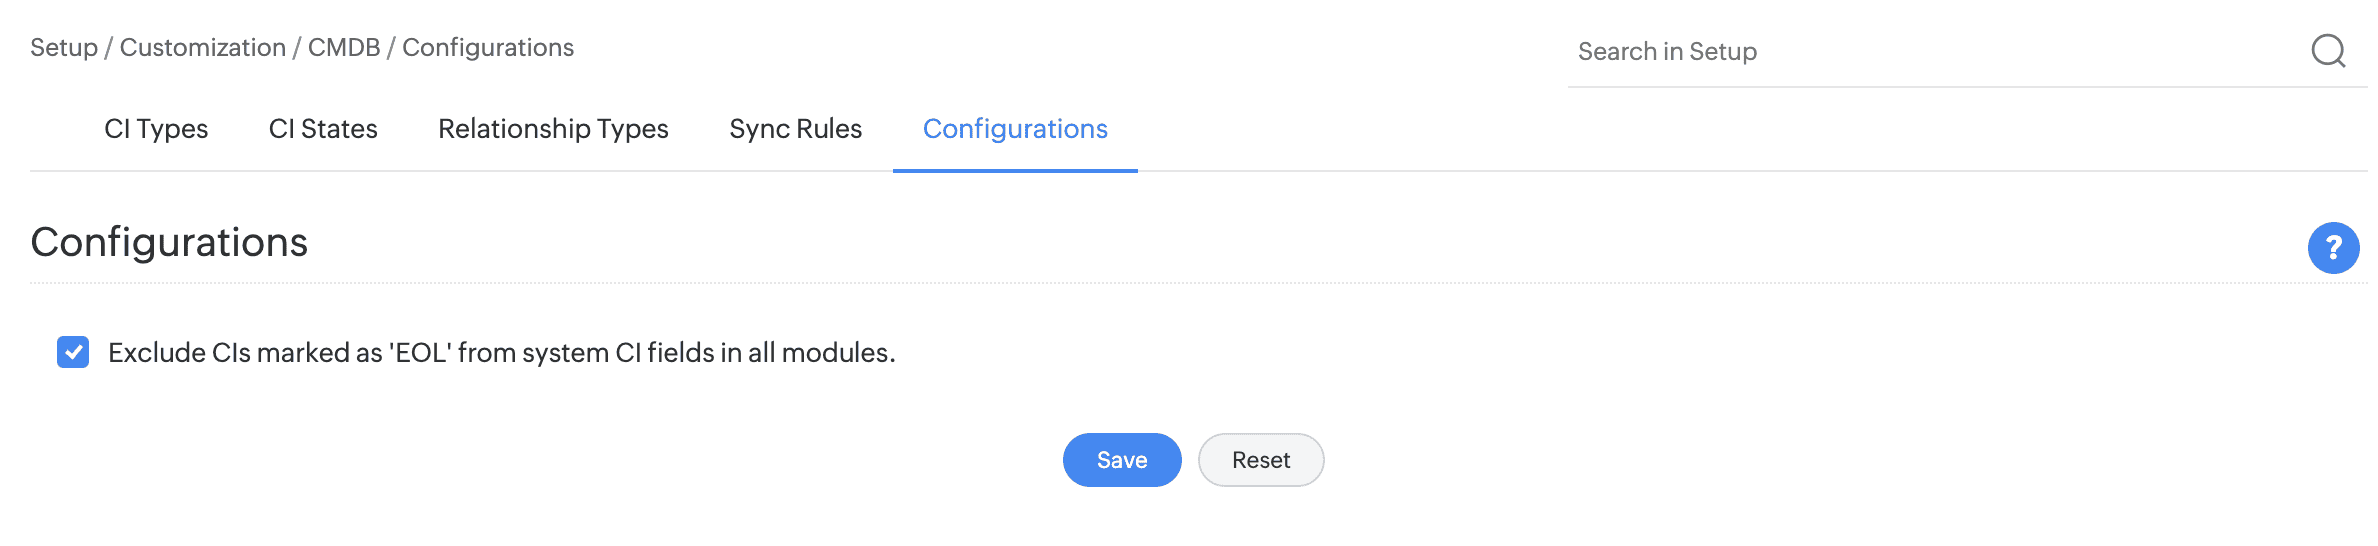Toggle the Exclude EOL CIs checkbox

73,352
